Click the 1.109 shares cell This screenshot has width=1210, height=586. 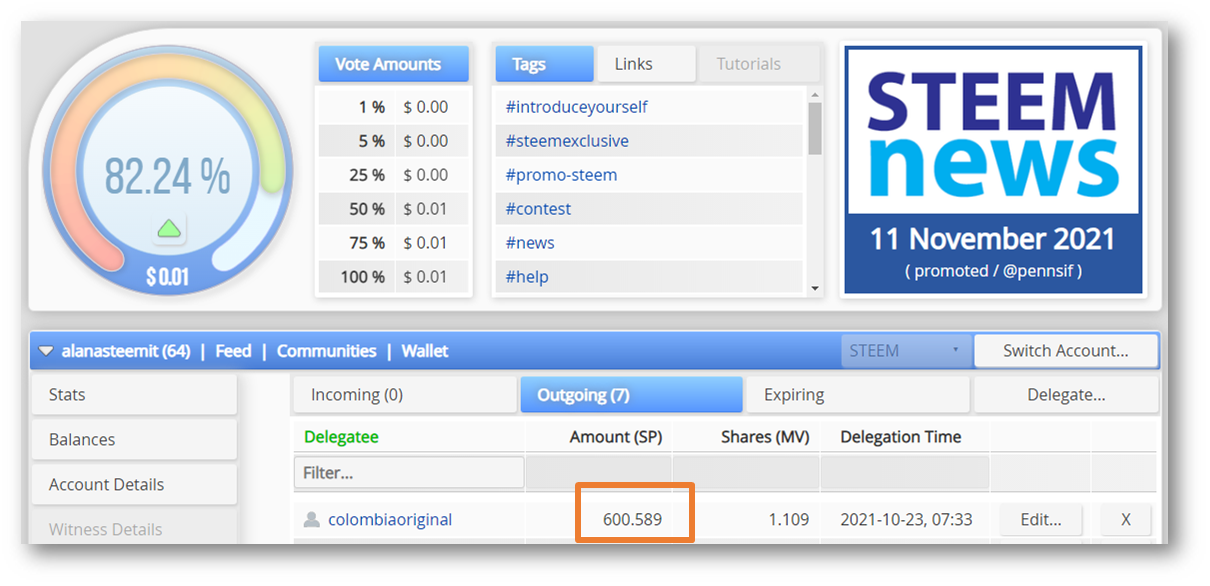[x=788, y=519]
